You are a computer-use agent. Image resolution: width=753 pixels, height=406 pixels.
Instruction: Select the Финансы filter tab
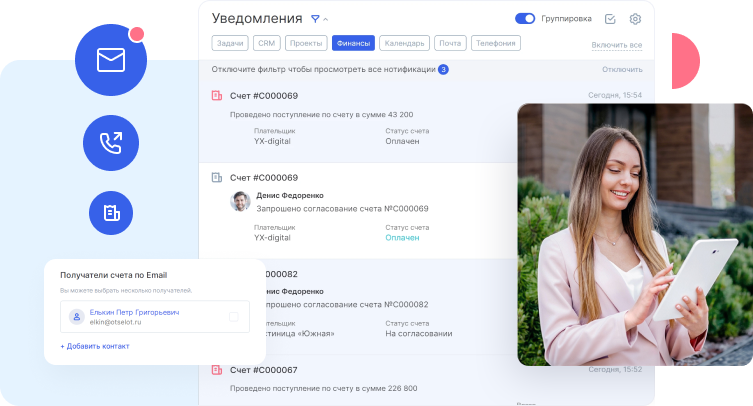(353, 43)
